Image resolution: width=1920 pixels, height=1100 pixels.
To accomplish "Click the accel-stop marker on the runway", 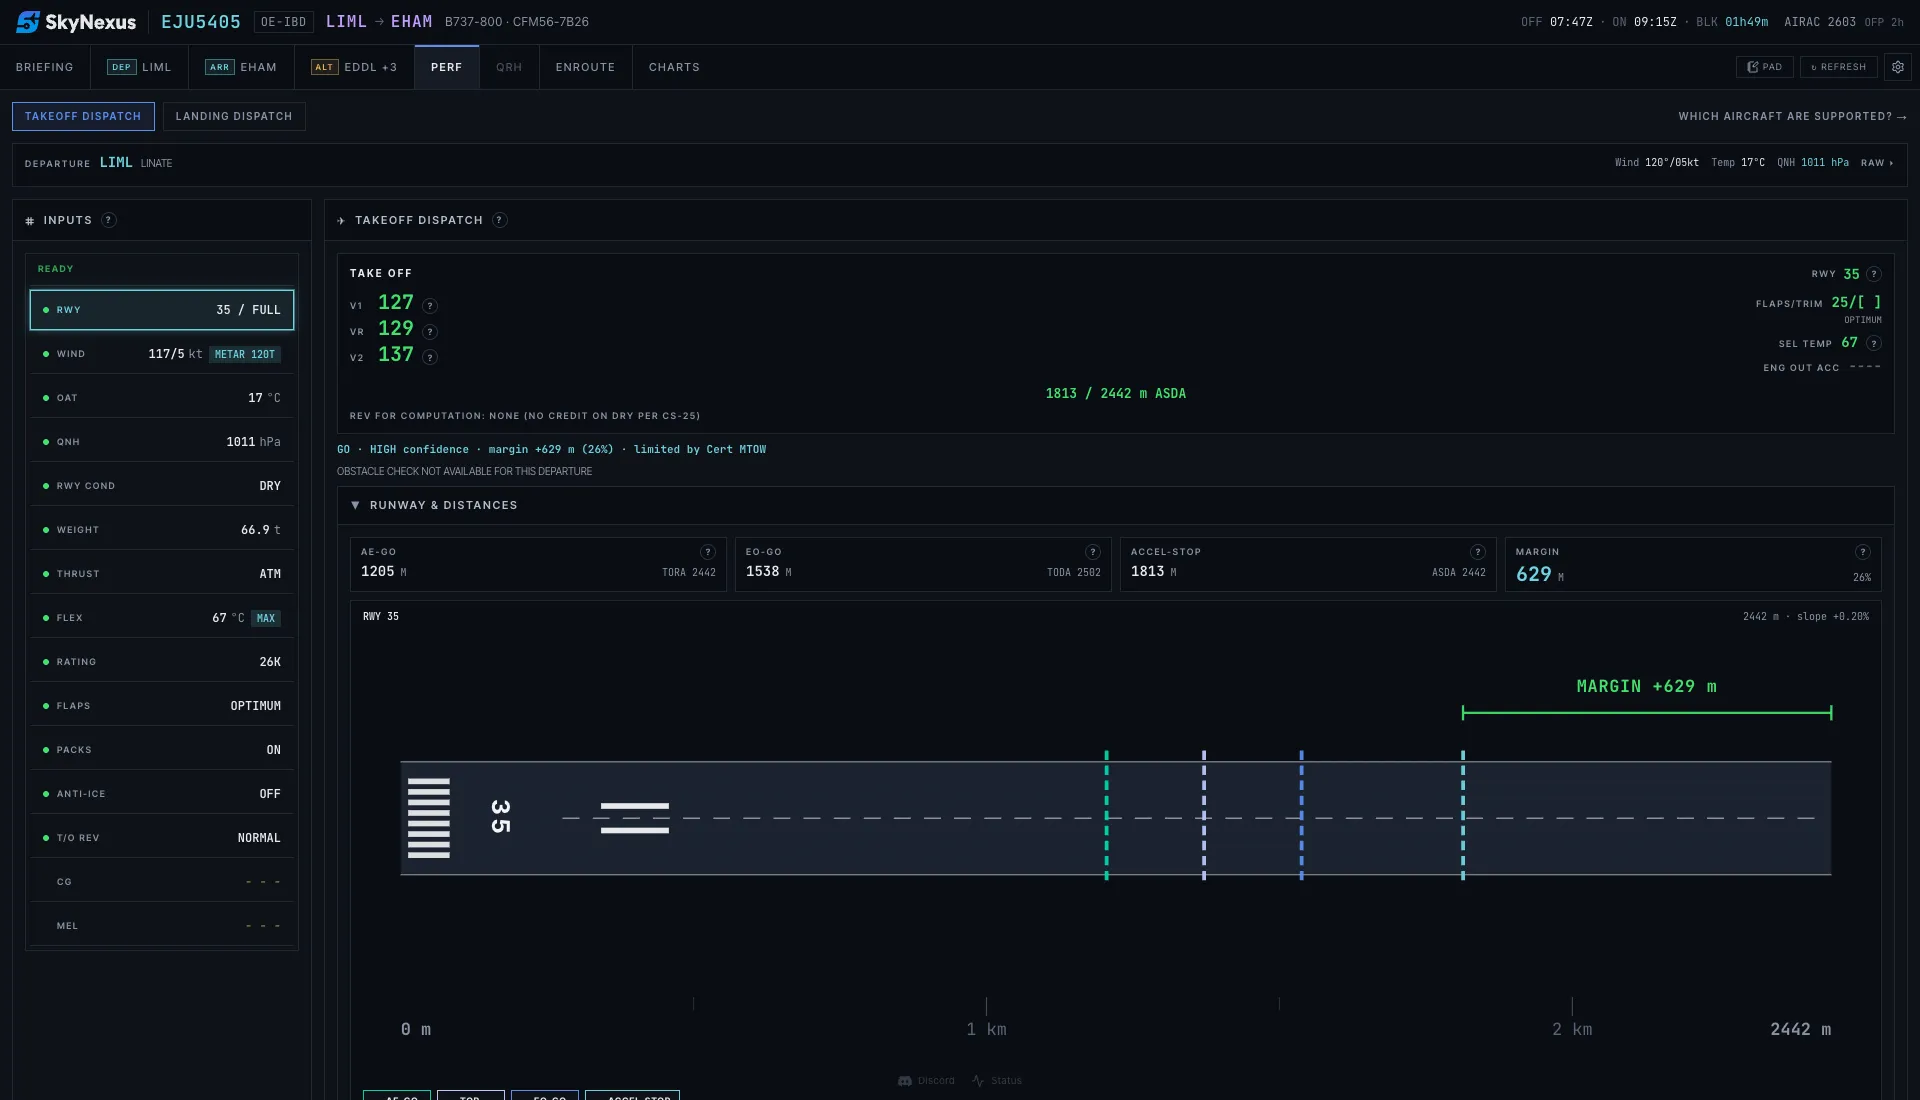I will coord(1463,816).
